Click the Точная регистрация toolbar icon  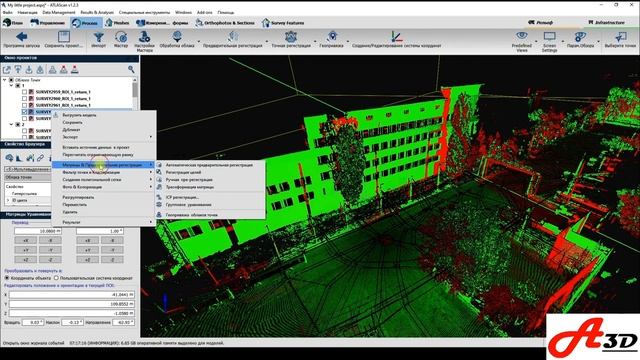(x=291, y=37)
